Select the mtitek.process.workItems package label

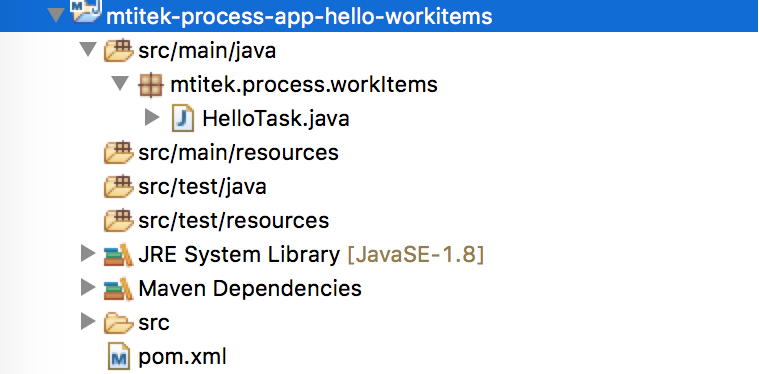coord(304,84)
